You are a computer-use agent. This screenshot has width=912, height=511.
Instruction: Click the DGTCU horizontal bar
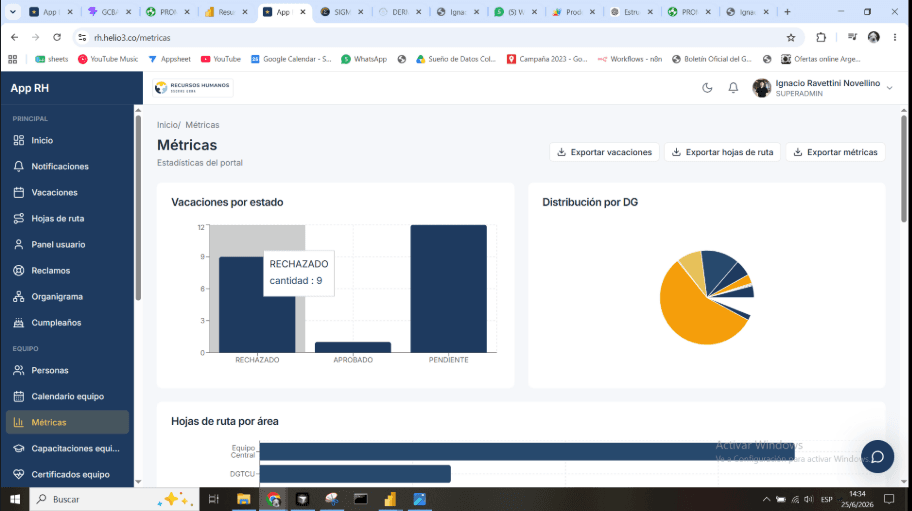click(x=355, y=474)
